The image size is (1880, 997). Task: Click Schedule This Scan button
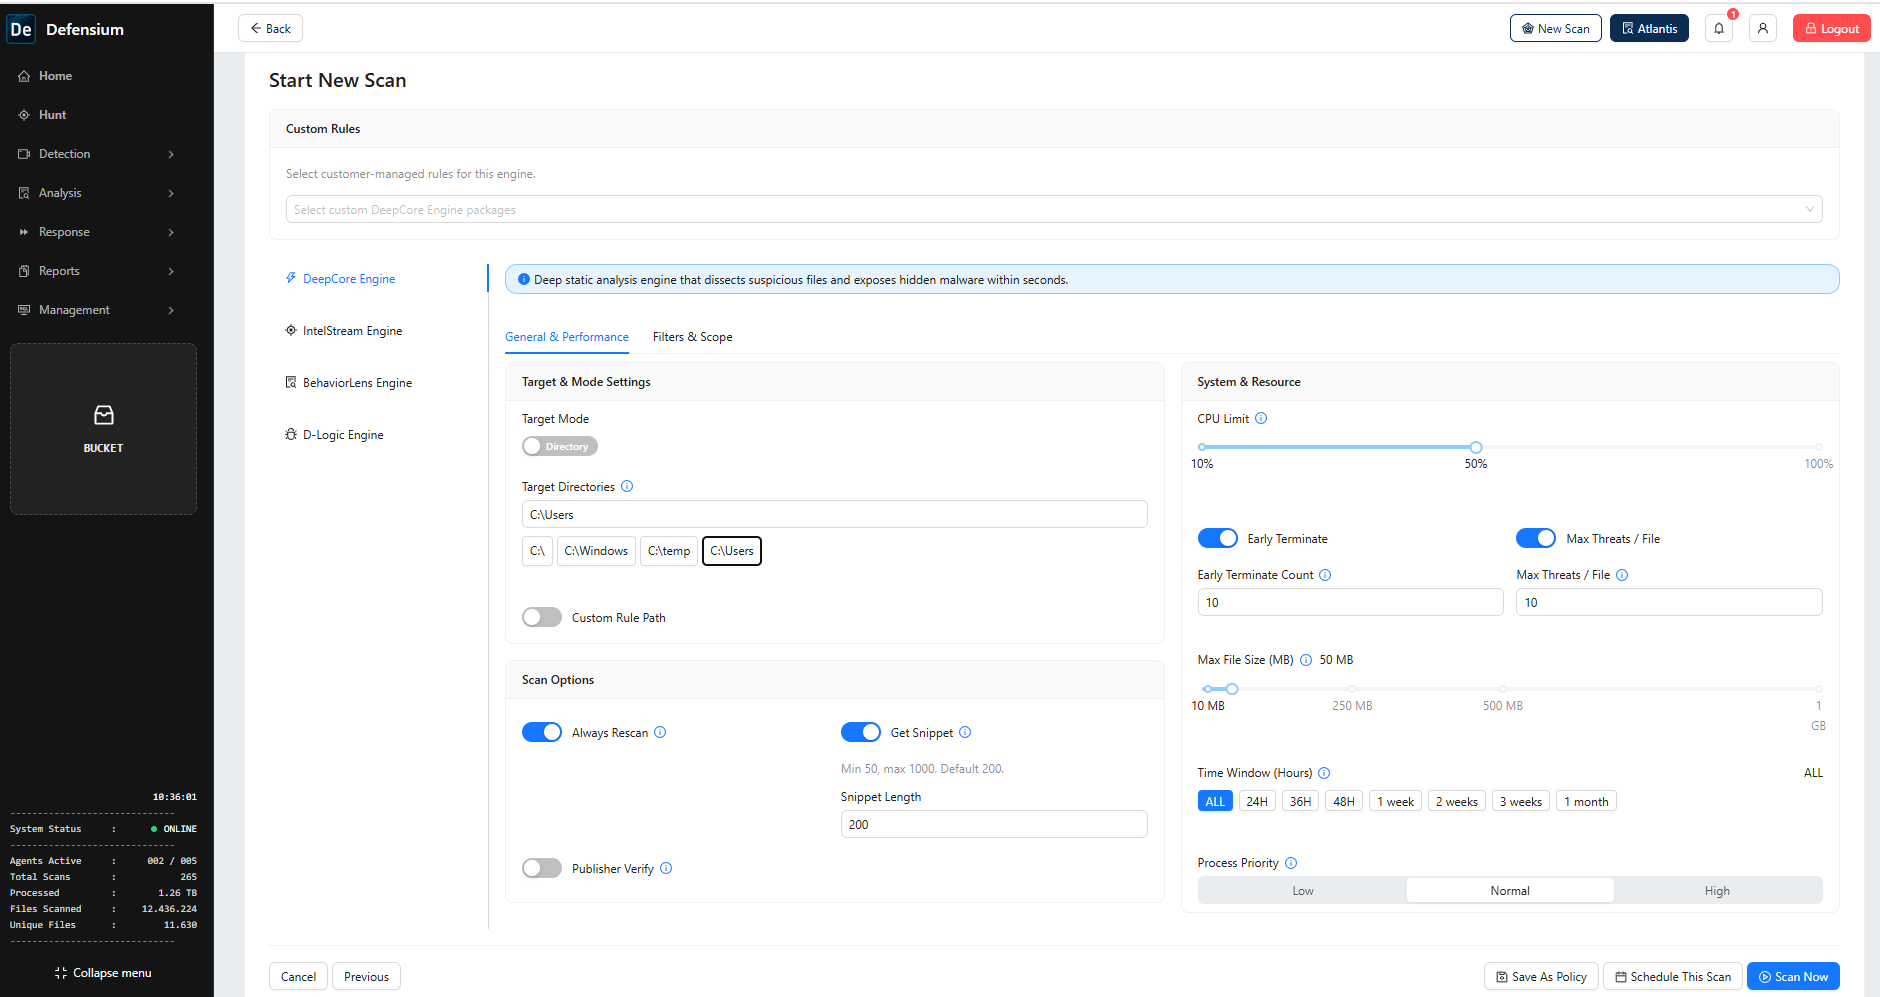click(1673, 976)
